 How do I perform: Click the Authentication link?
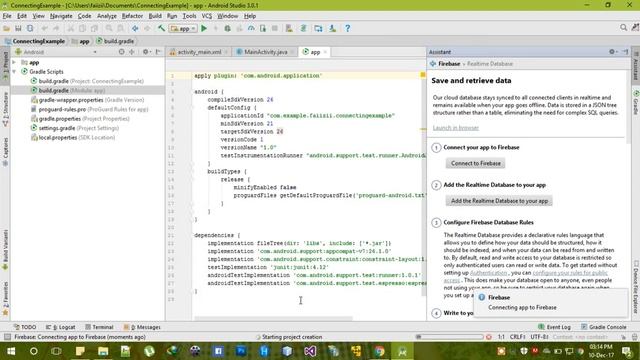pyautogui.click(x=488, y=273)
